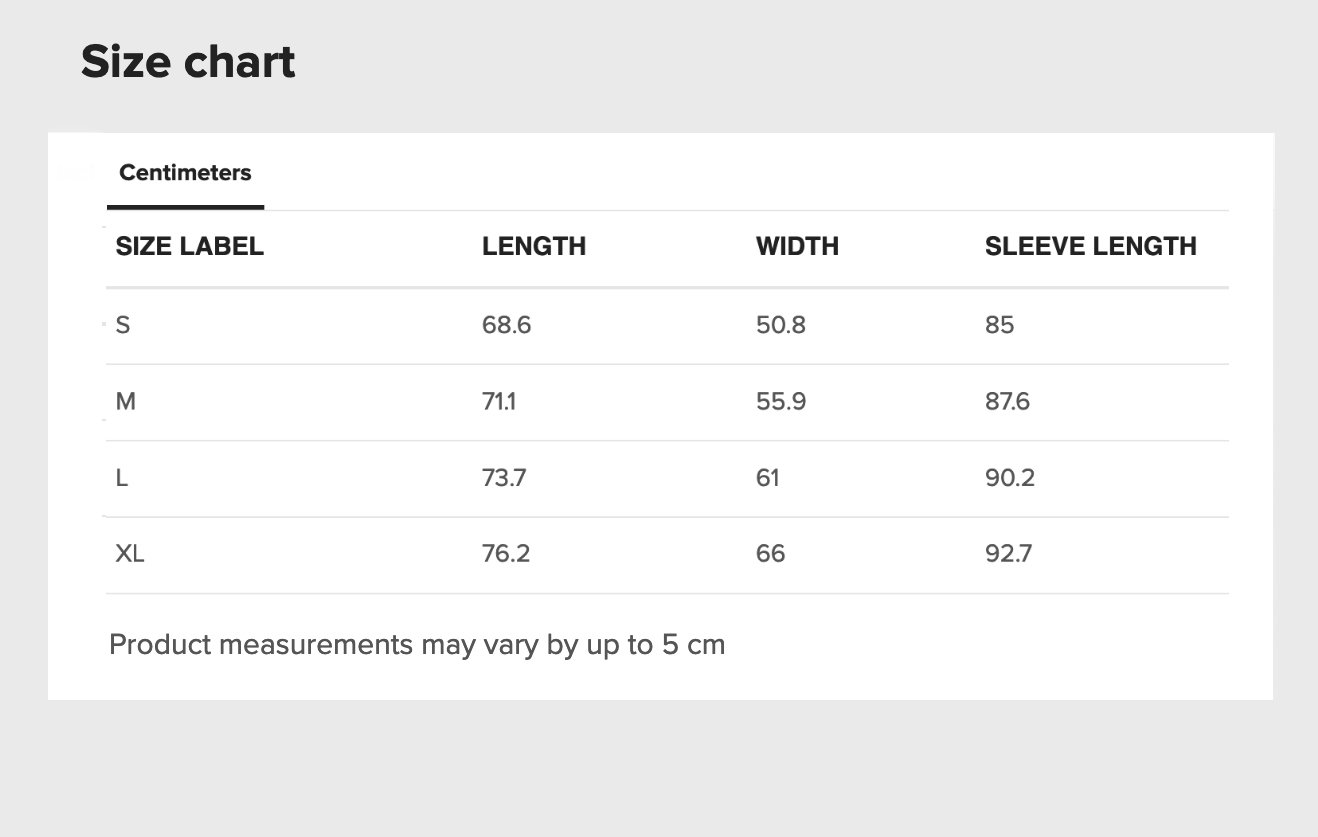1318x837 pixels.
Task: Click the Size chart heading
Action: [x=188, y=62]
